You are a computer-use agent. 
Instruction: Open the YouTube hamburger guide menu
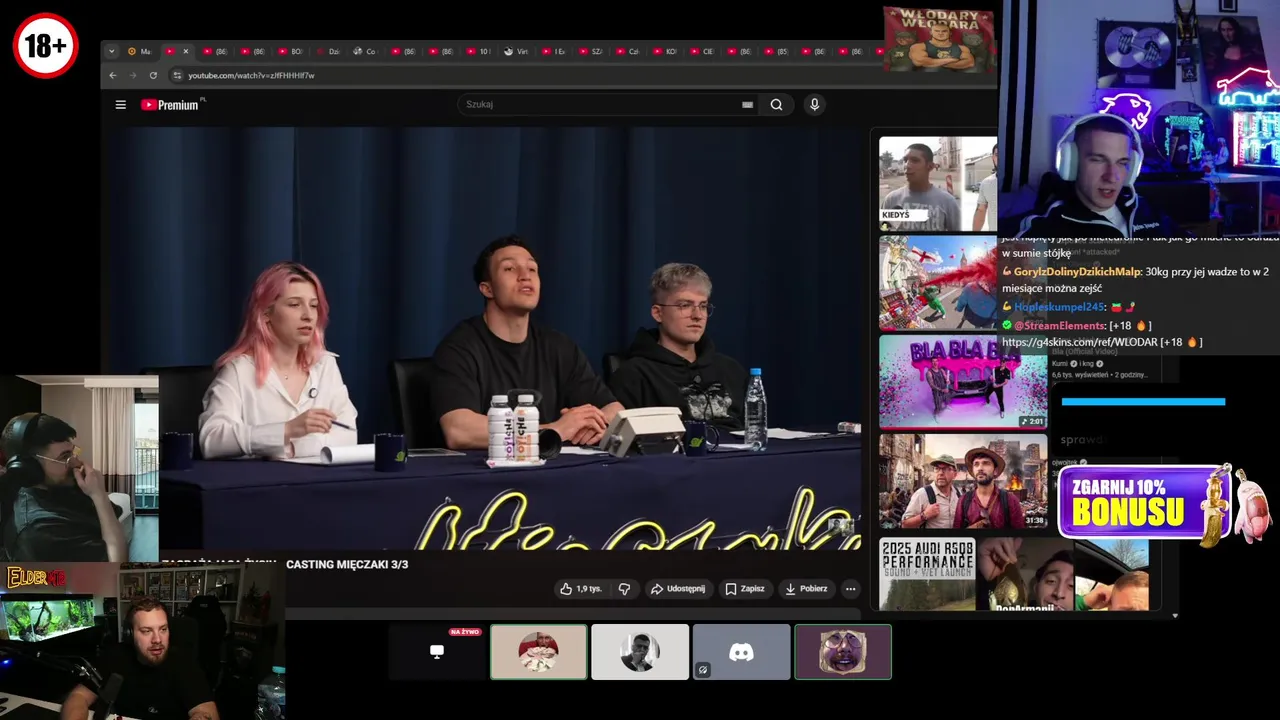click(121, 104)
